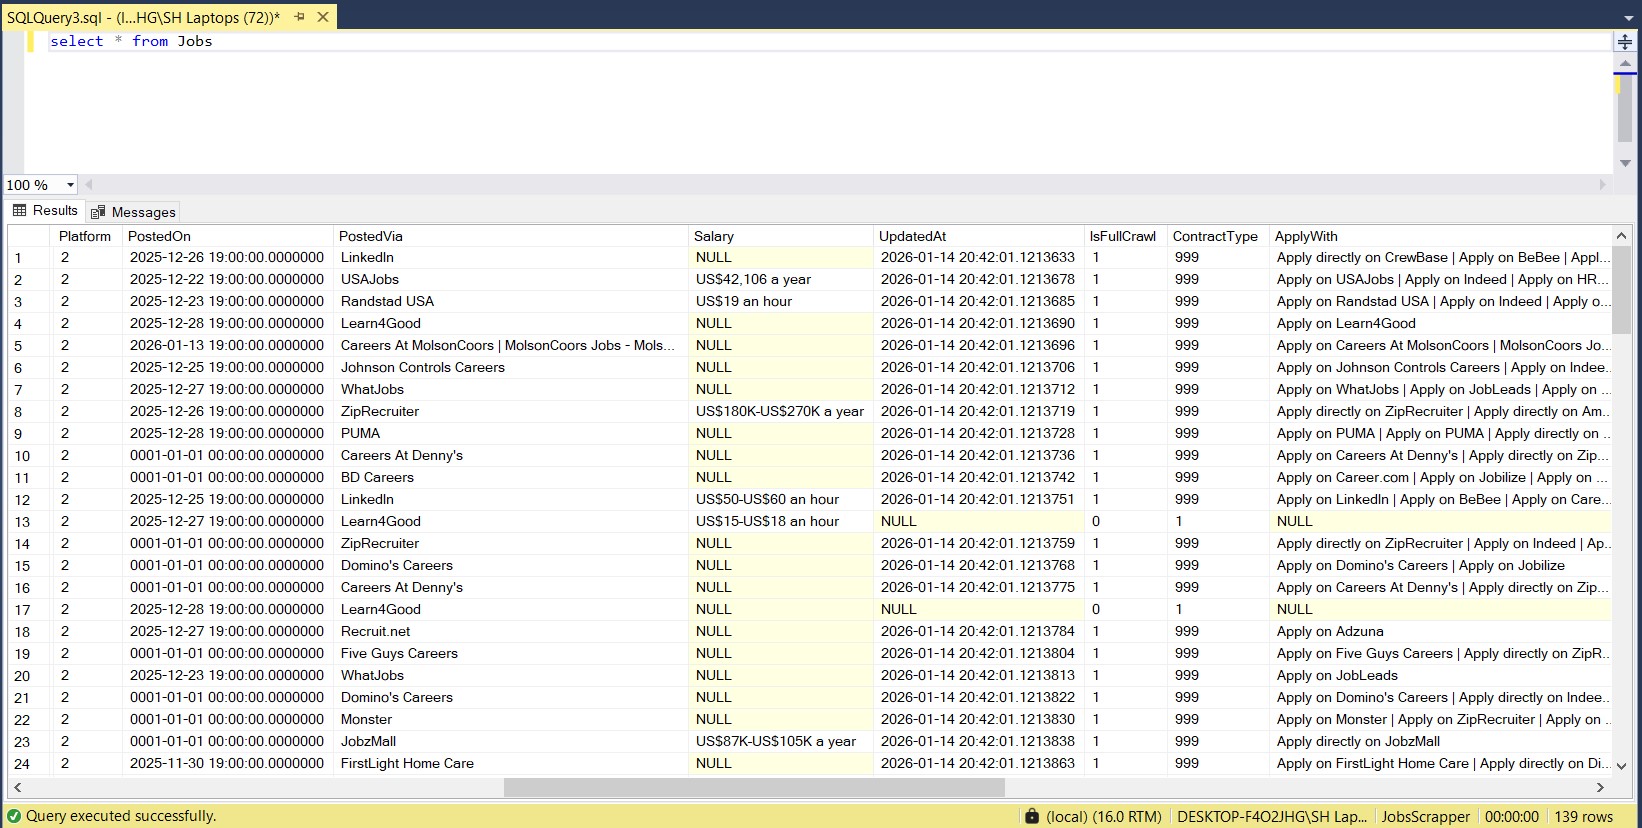The image size is (1642, 828).
Task: Click the query editor scroll down arrow
Action: (x=1625, y=163)
